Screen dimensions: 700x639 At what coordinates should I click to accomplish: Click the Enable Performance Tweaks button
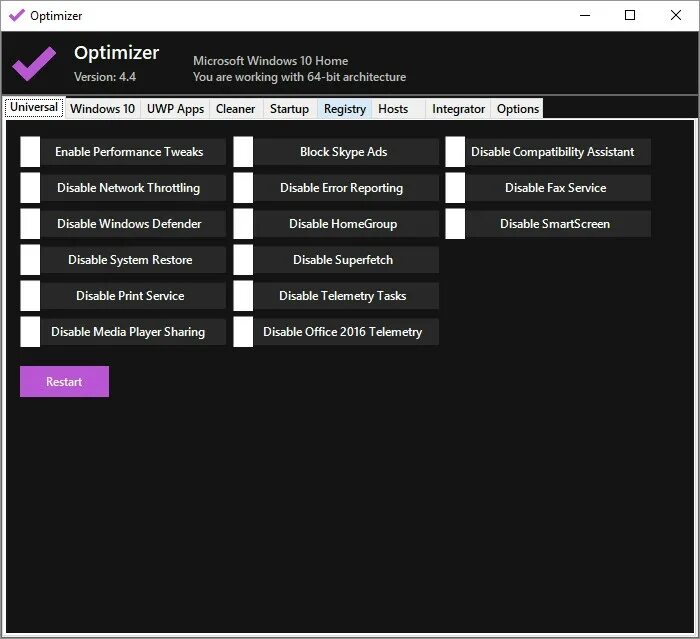133,152
